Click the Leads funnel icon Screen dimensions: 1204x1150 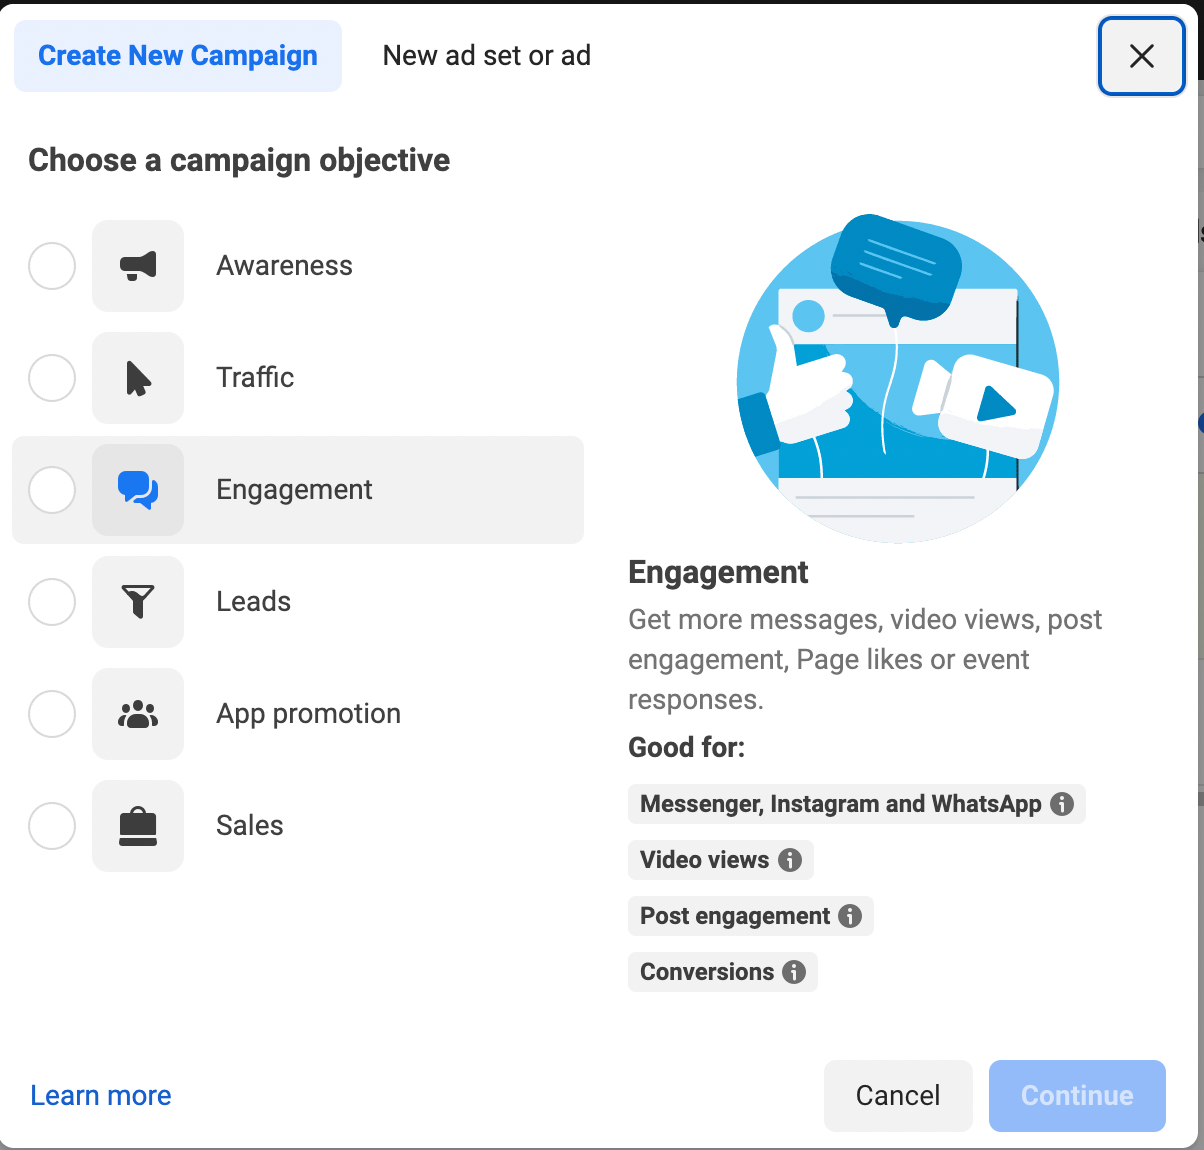[138, 602]
